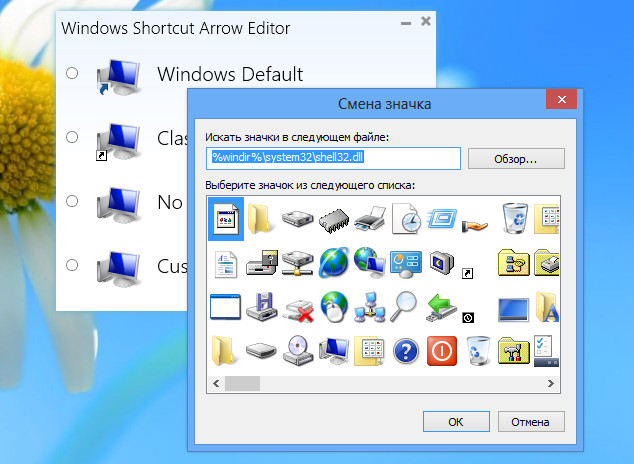This screenshot has width=634, height=464.
Task: Select the network drive icon
Action: [x=298, y=263]
